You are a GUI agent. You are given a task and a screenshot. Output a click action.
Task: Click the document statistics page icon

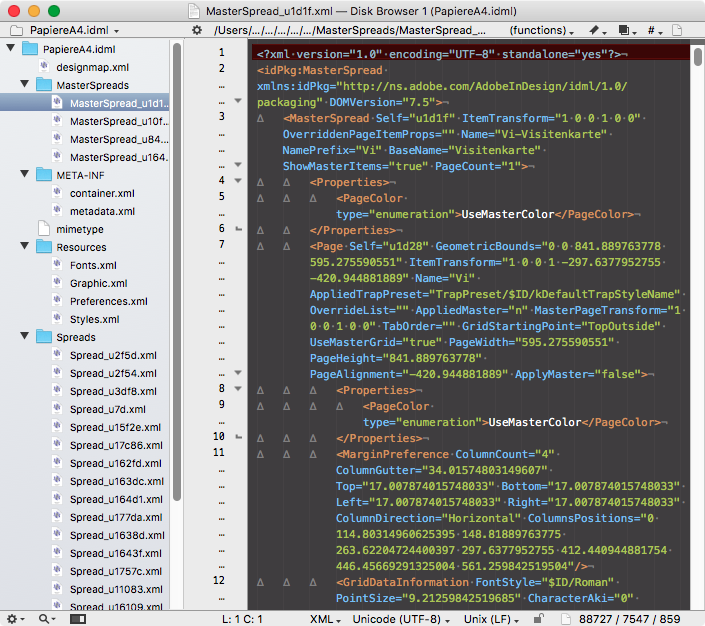tap(566, 619)
